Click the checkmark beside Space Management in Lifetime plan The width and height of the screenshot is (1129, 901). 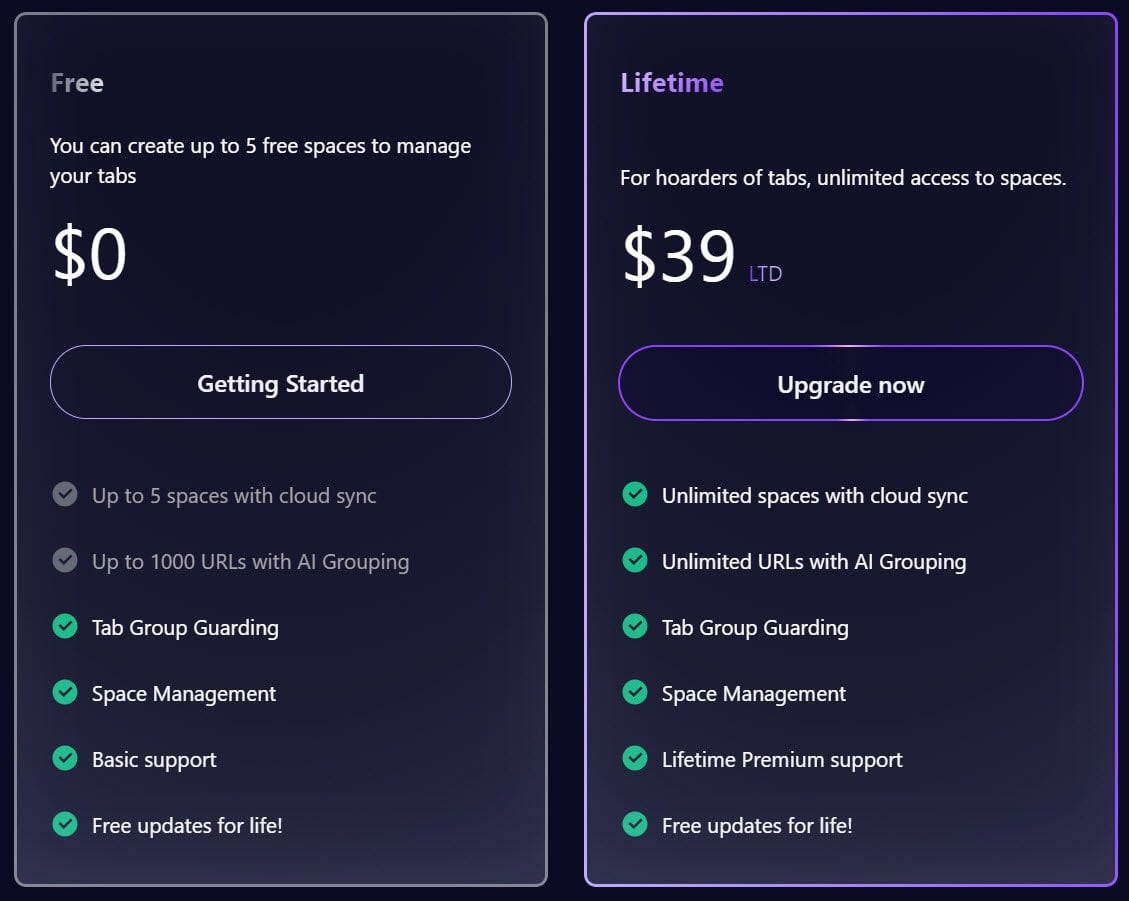tap(635, 693)
